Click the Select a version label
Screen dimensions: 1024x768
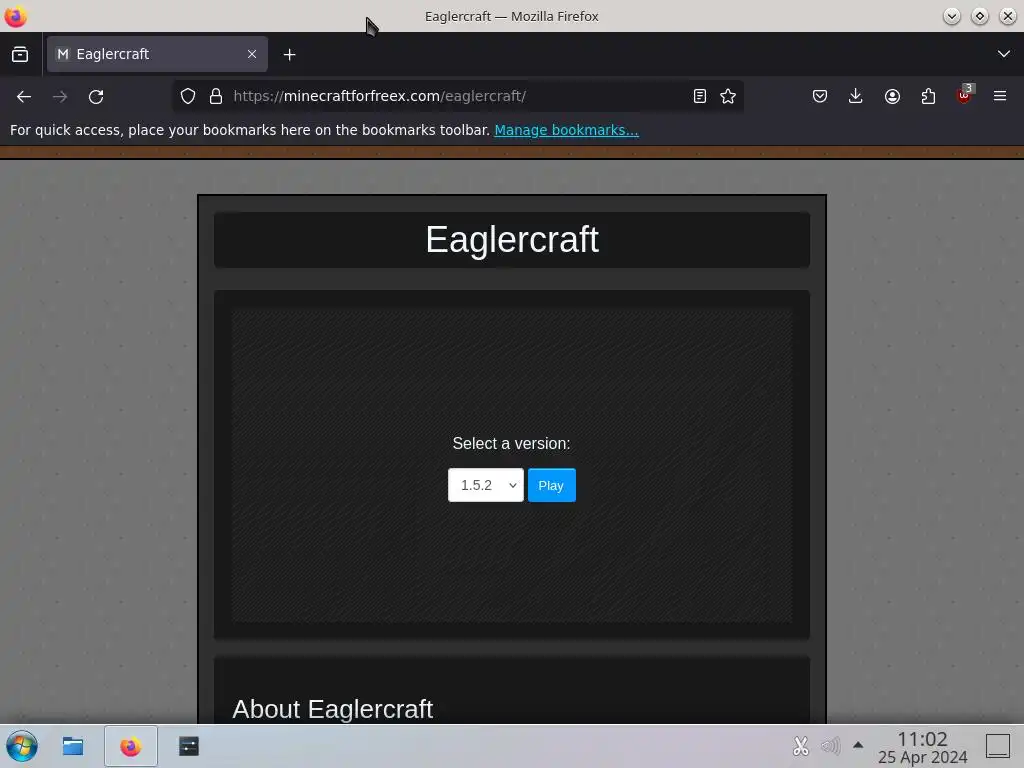(x=511, y=443)
